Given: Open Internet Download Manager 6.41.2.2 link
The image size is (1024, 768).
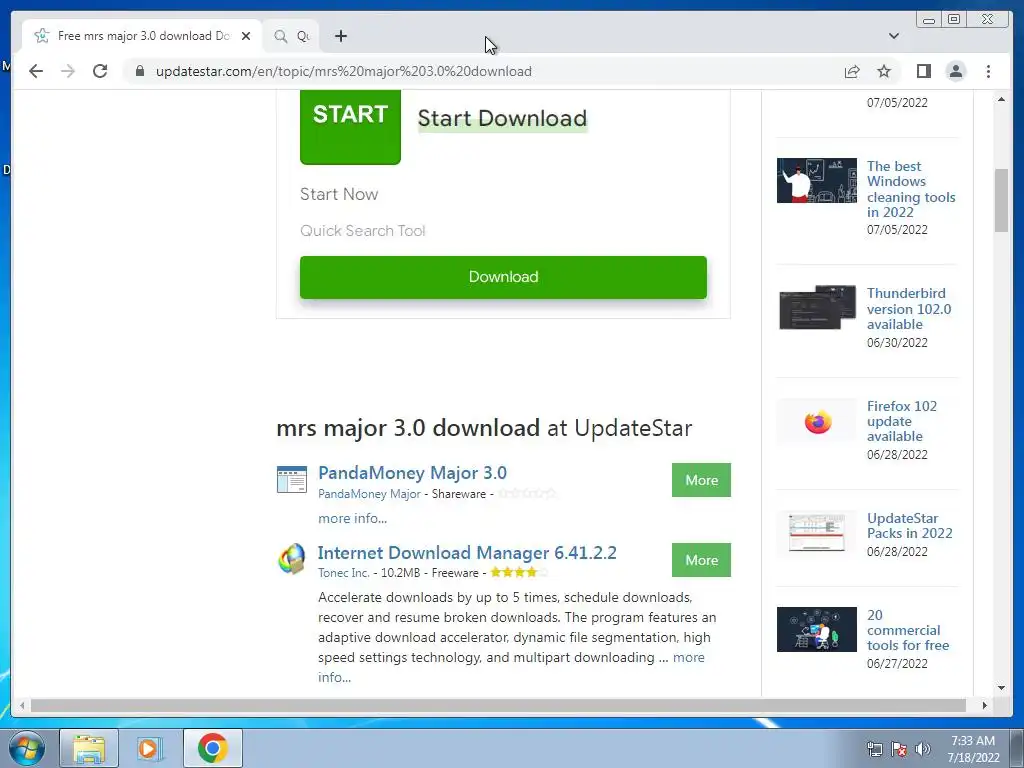Looking at the screenshot, I should (467, 552).
